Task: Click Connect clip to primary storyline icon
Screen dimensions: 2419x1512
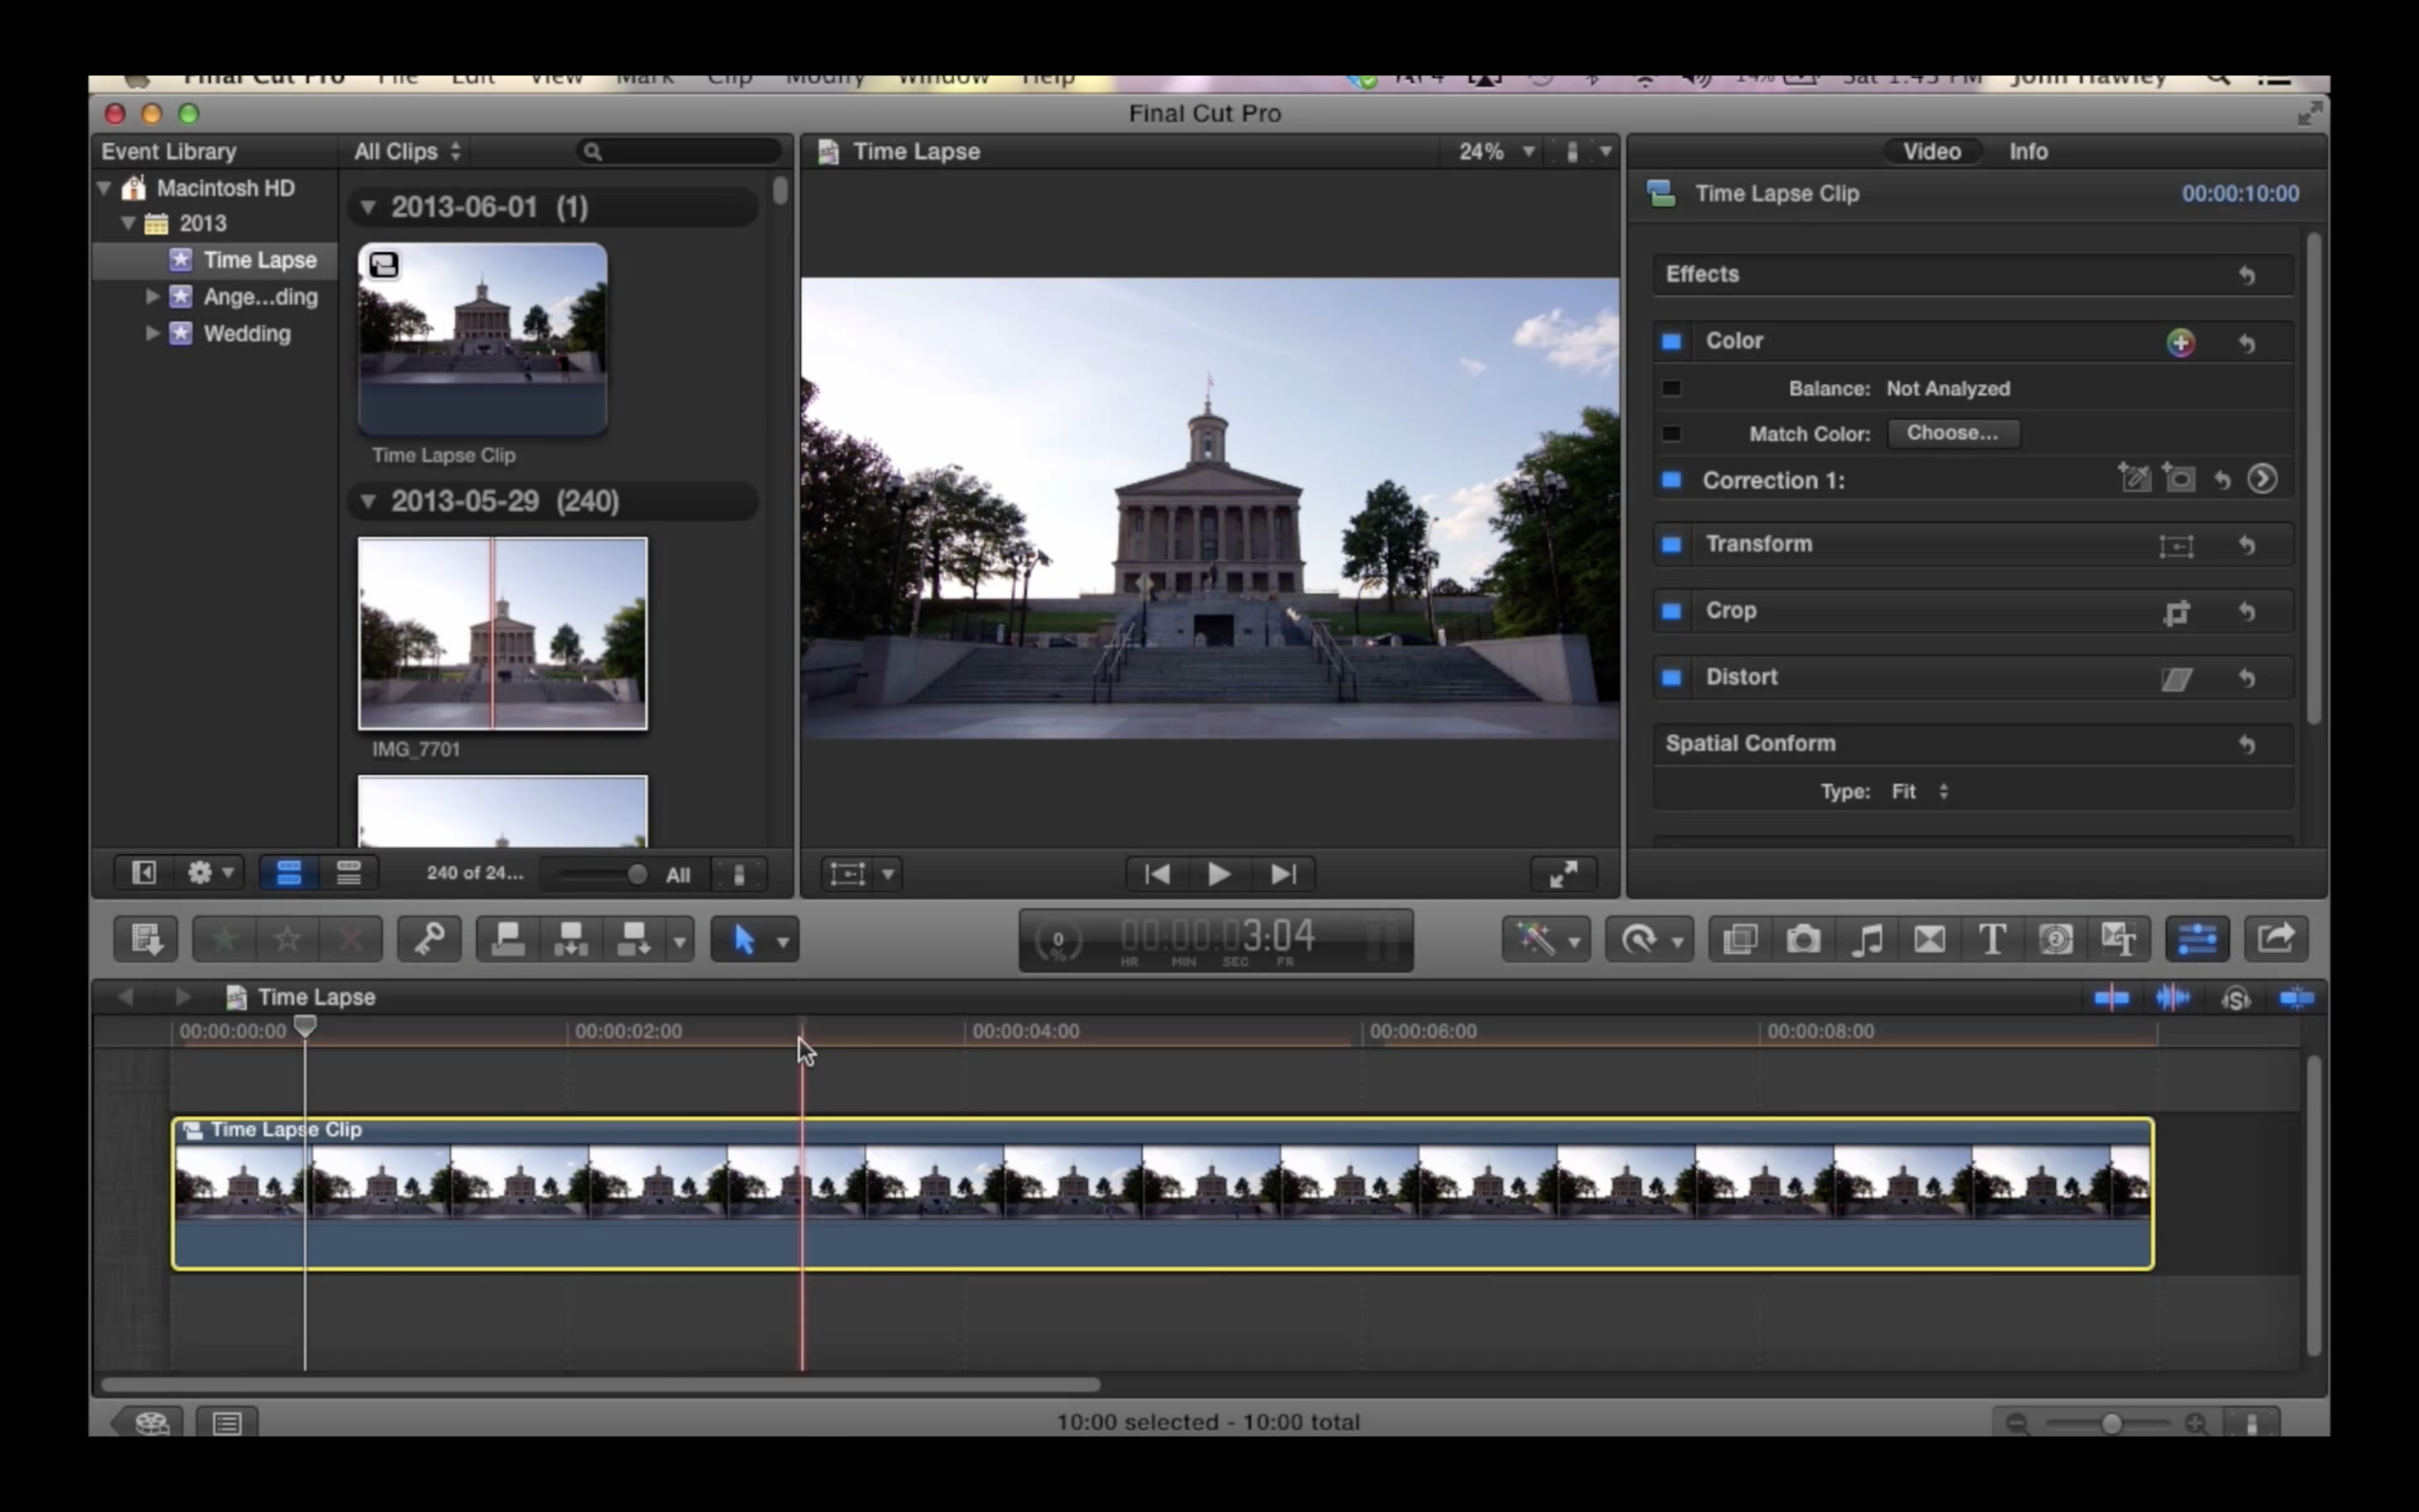Action: [508, 939]
